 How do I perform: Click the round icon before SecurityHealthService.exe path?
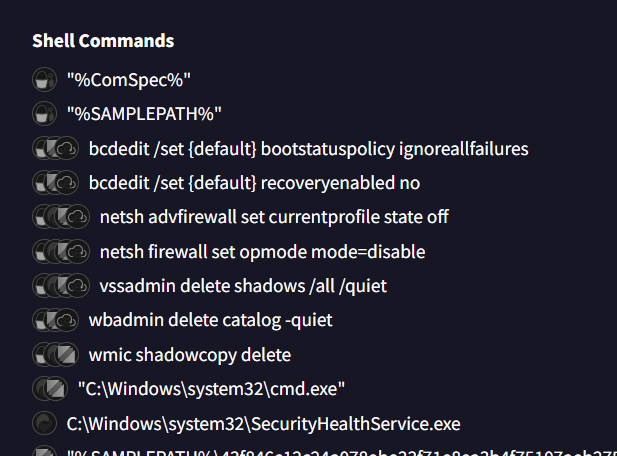tap(44, 423)
